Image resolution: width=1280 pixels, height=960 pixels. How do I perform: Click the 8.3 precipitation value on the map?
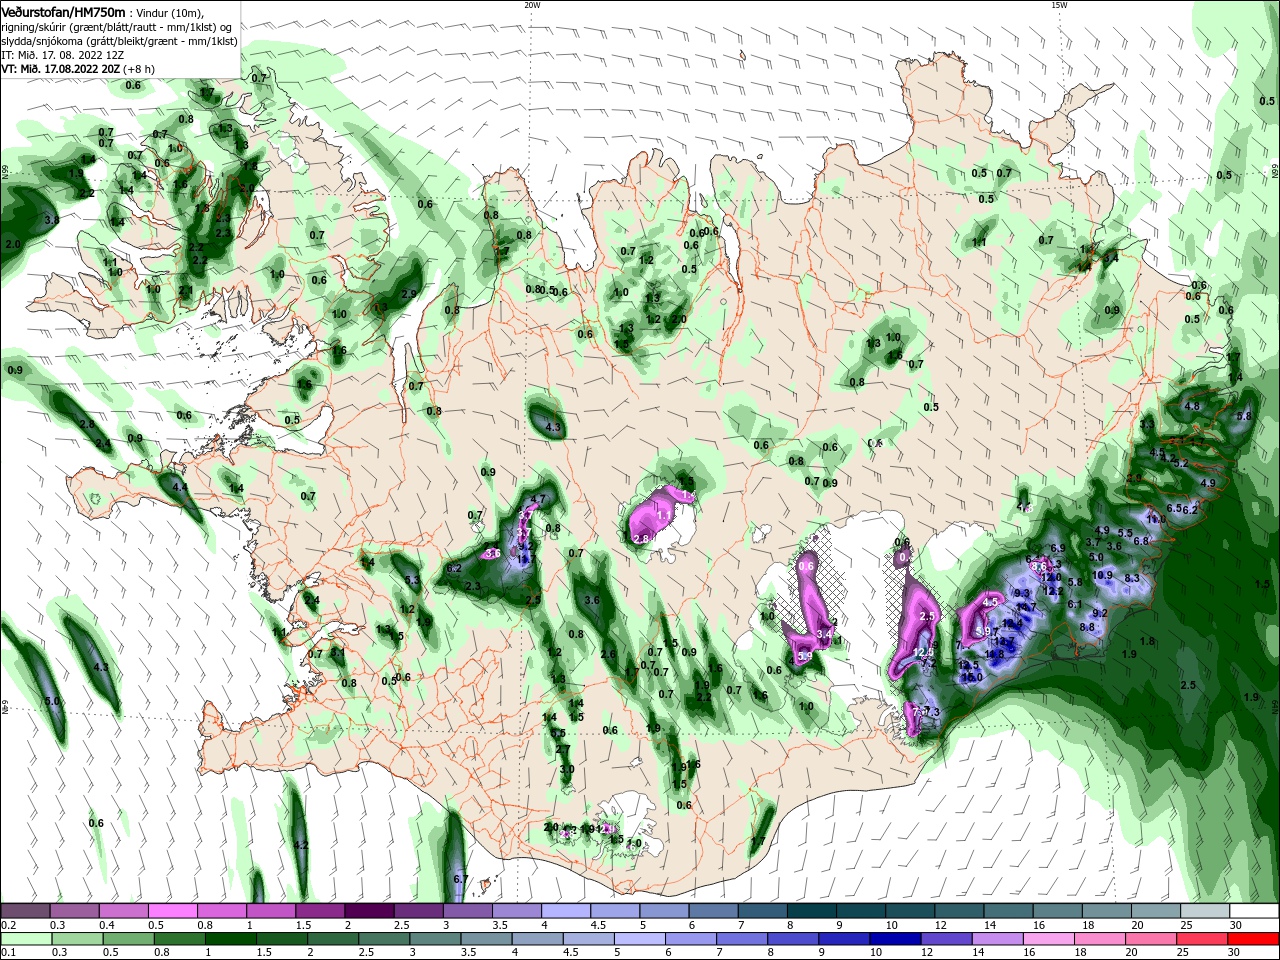click(x=1133, y=578)
